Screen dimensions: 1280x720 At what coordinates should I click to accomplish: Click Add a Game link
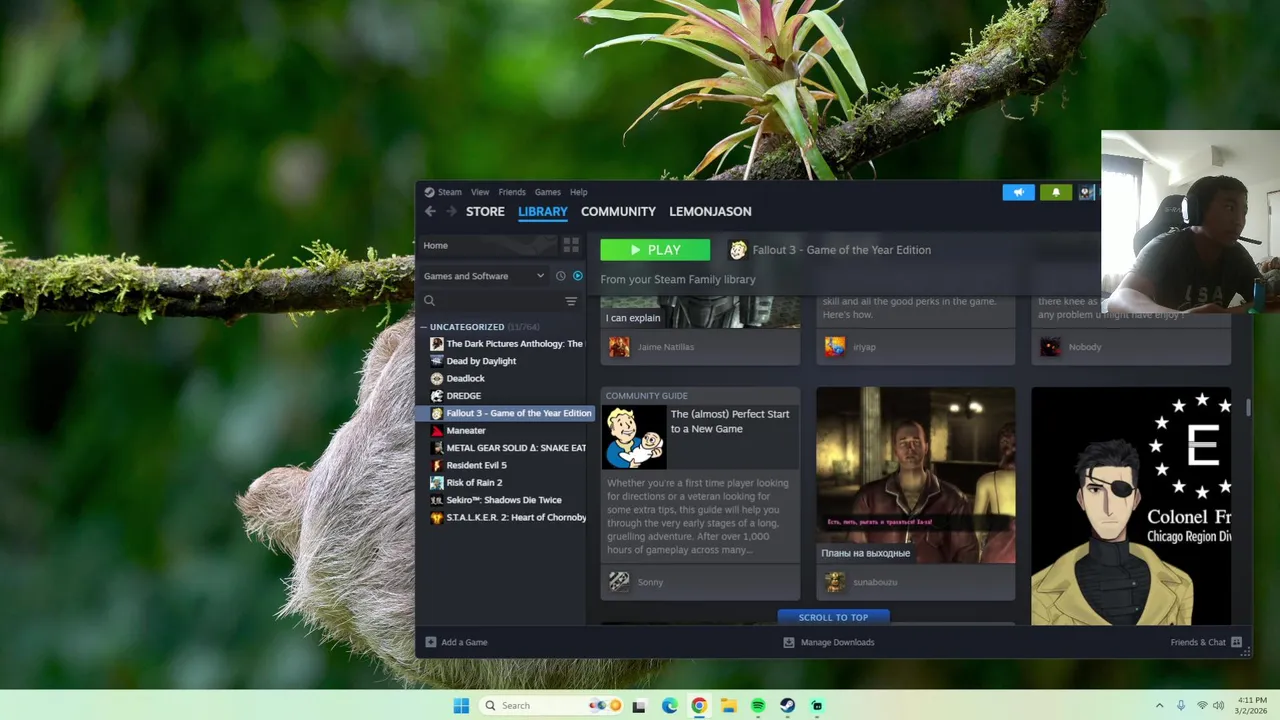[x=464, y=642]
